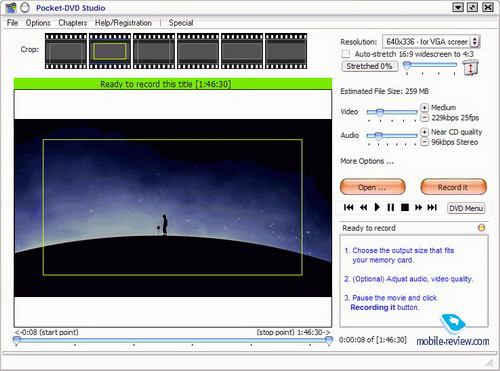500x371 pixels.
Task: Click the orange status indicator beside Ready to record
Action: pos(481,228)
